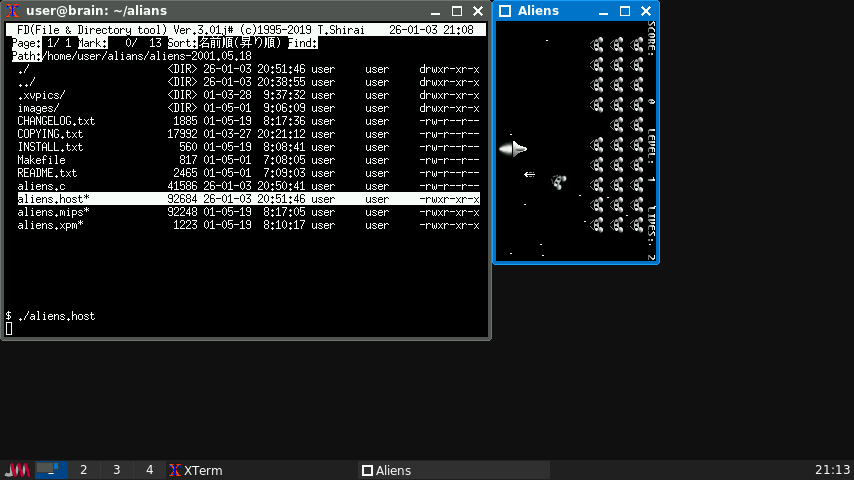Click the XTerm window menu icon
The width and height of the screenshot is (854, 480).
(x=13, y=10)
